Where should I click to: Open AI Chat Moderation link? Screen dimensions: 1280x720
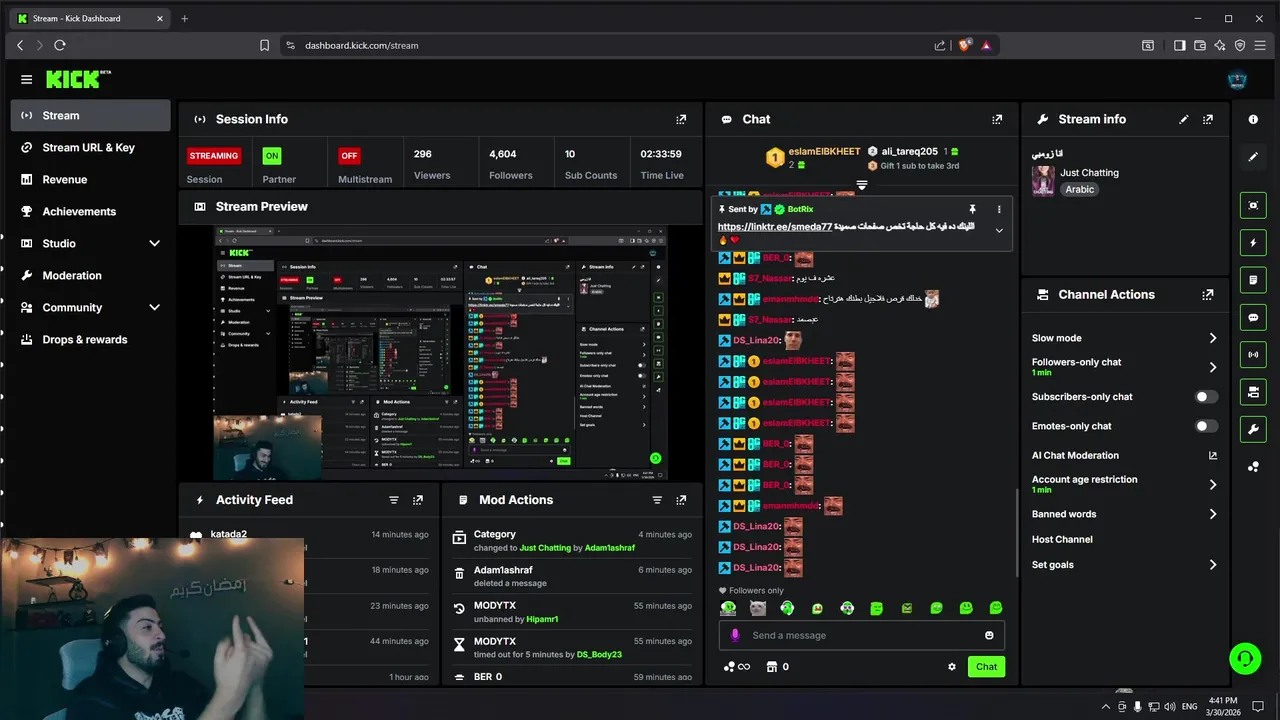pos(1125,455)
